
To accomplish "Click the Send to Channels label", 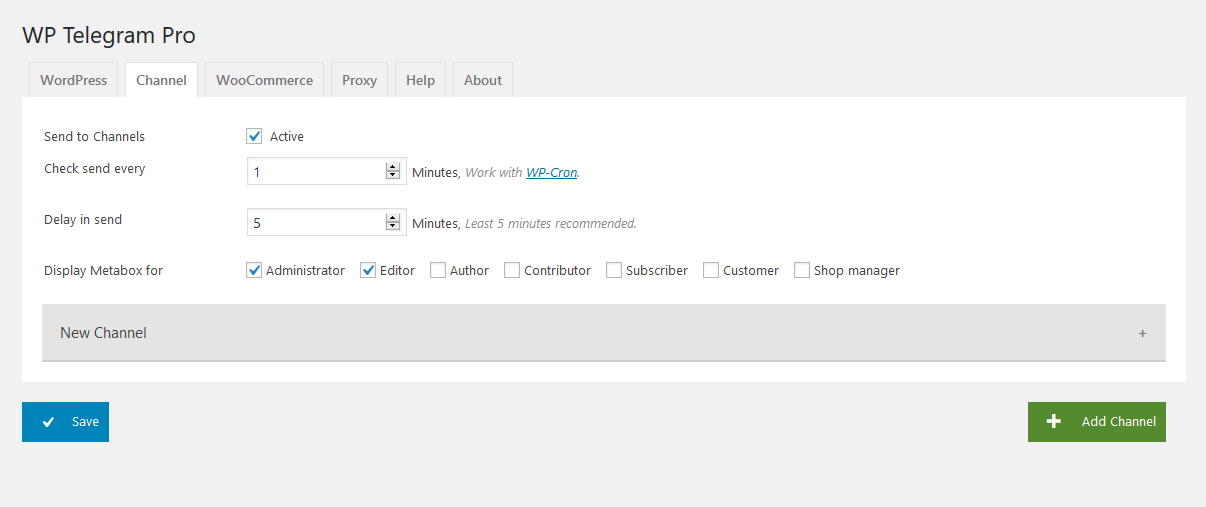I will (94, 136).
